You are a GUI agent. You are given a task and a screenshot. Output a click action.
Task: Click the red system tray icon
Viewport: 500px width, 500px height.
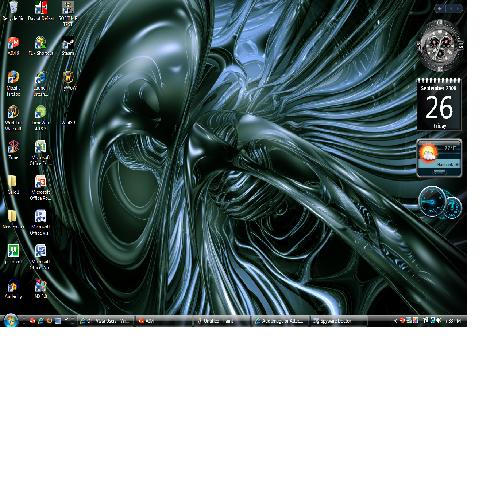click(402, 321)
